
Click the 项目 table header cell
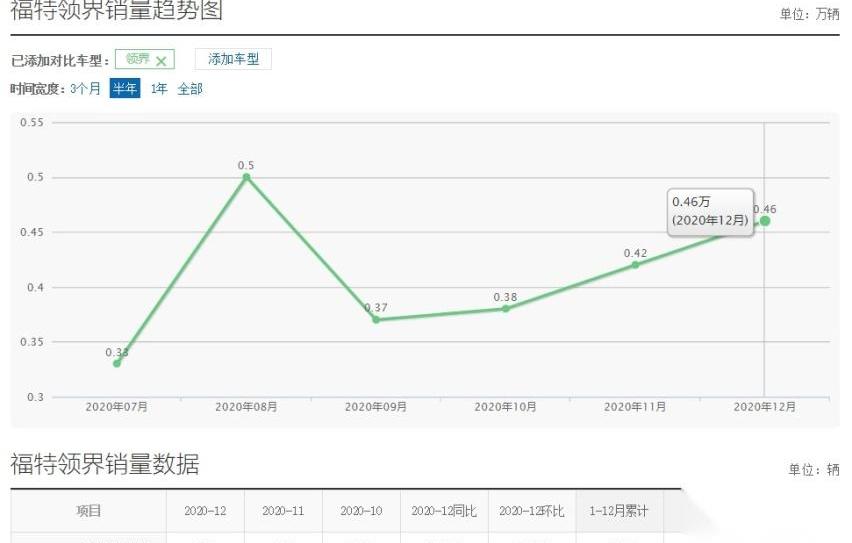[x=89, y=511]
